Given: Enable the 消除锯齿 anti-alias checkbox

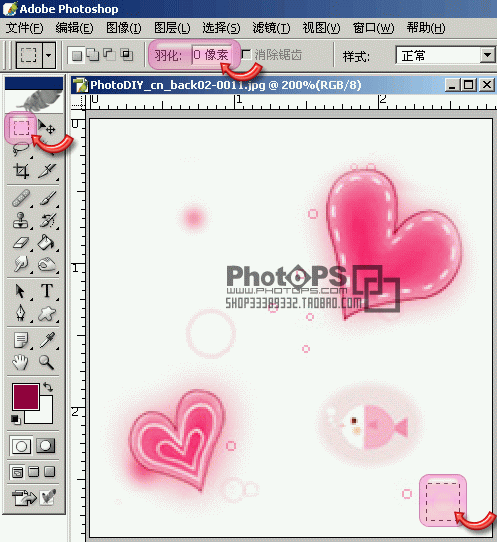Looking at the screenshot, I should coord(246,55).
